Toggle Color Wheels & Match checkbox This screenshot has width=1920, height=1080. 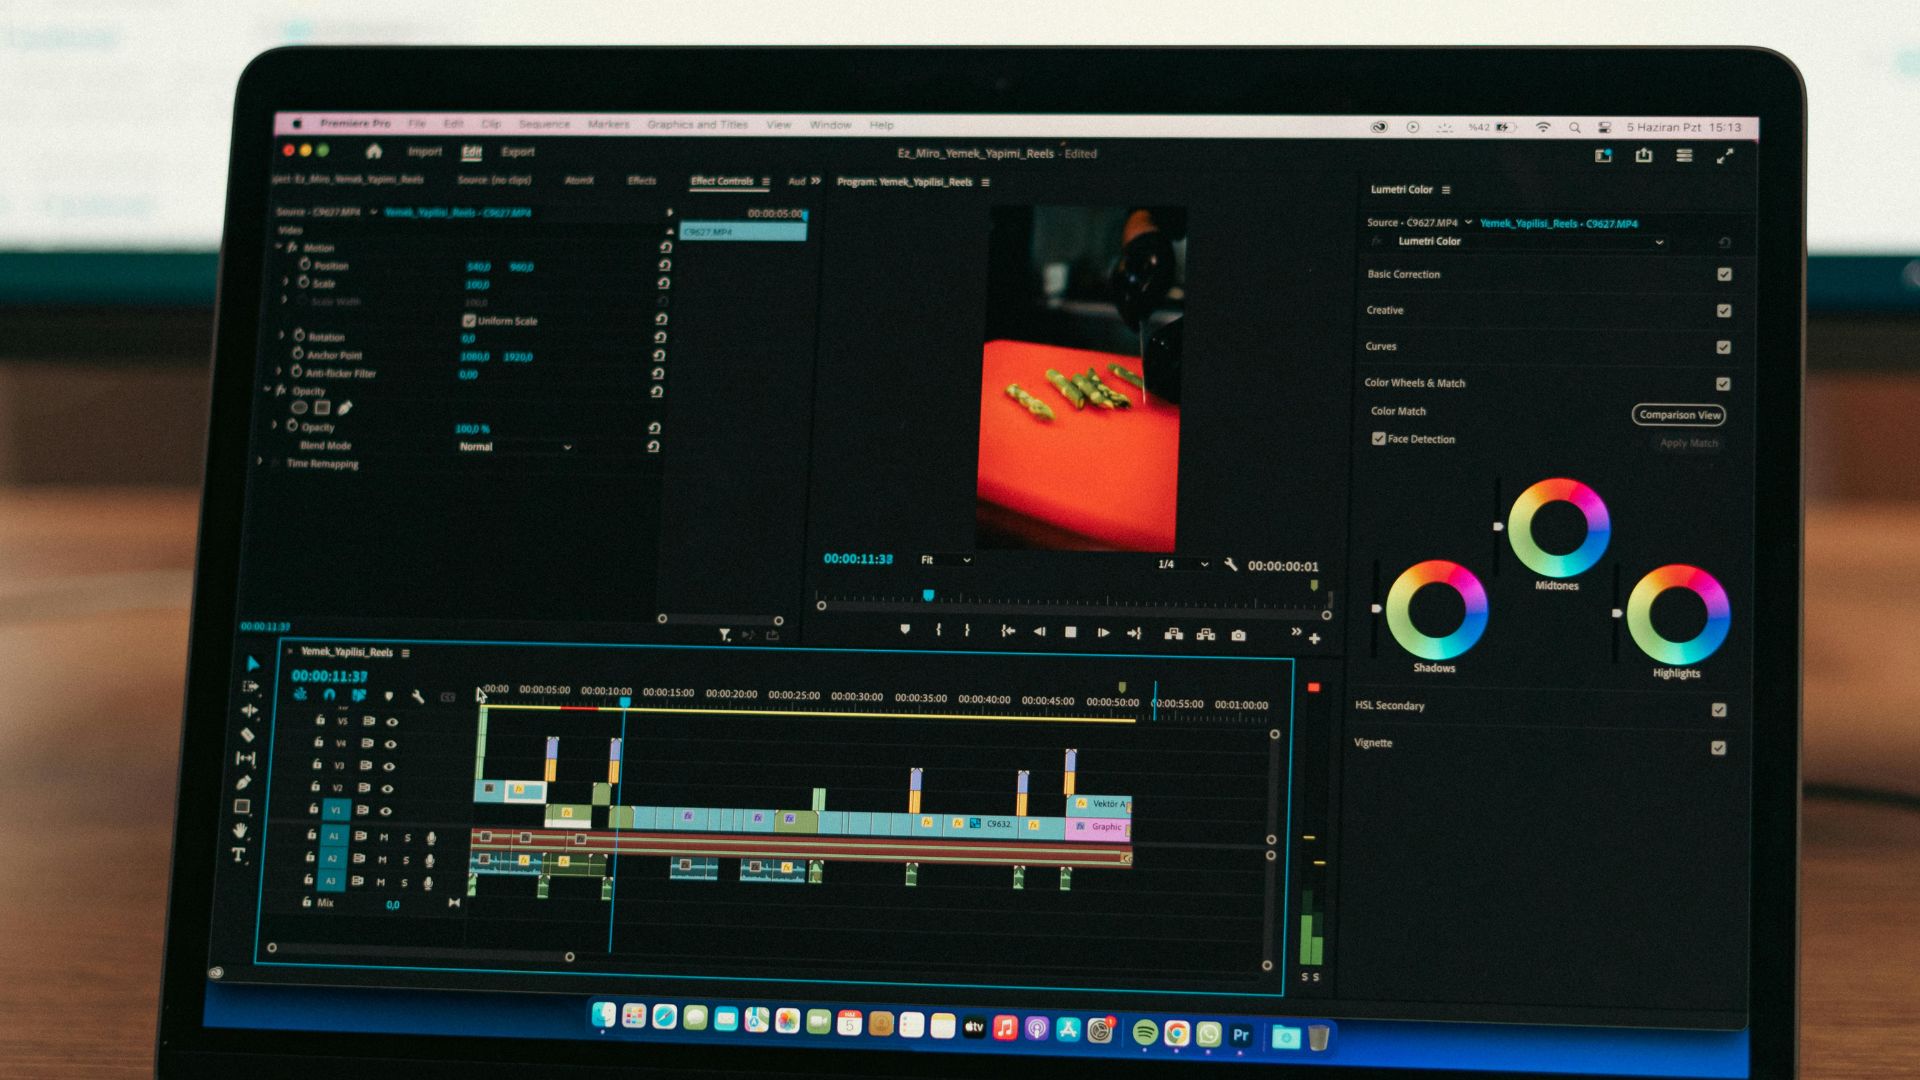click(x=1723, y=384)
